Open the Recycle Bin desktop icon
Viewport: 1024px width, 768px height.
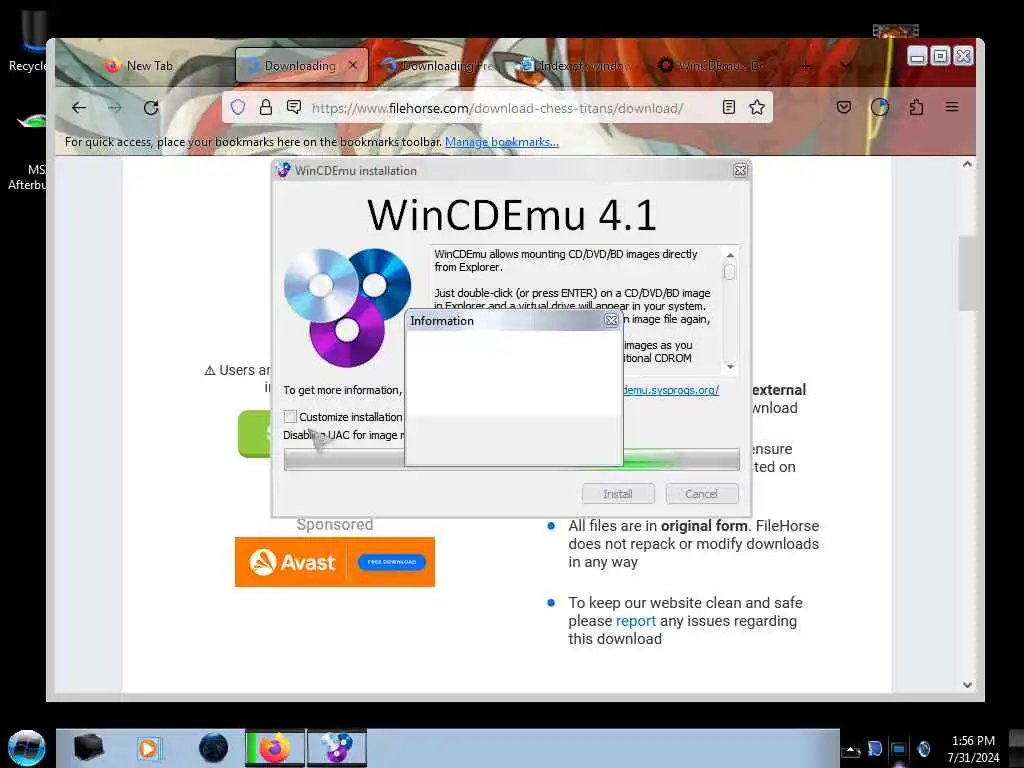click(x=27, y=40)
